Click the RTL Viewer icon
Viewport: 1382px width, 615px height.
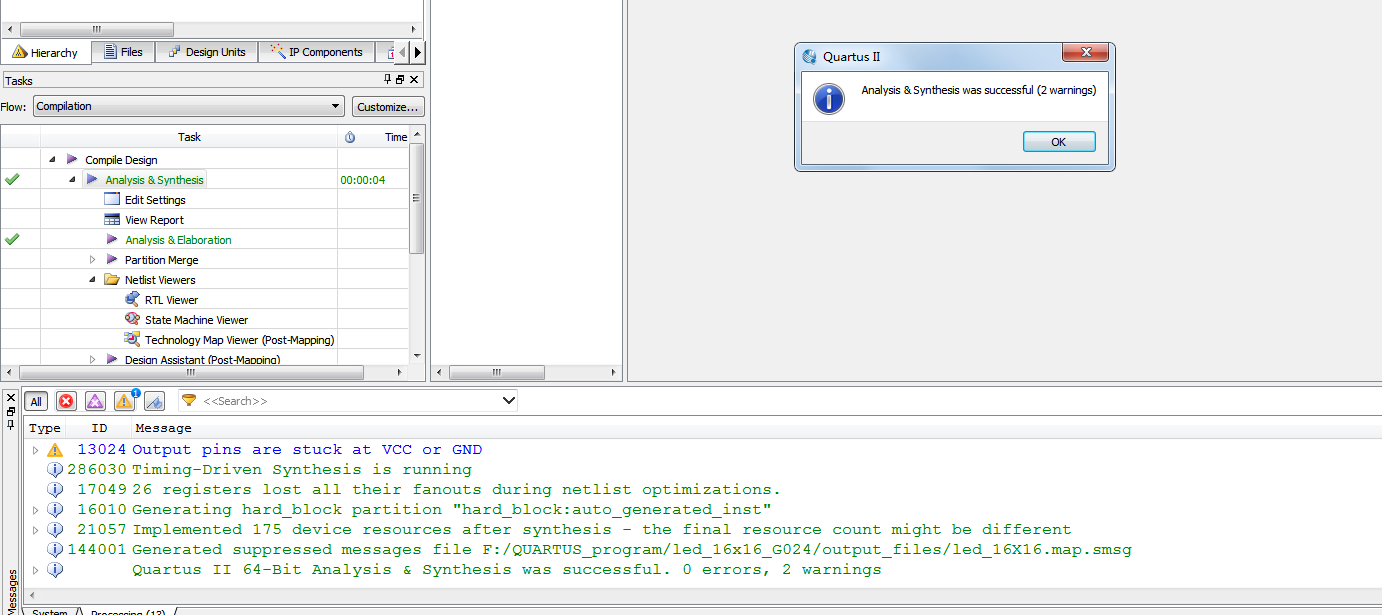point(132,299)
